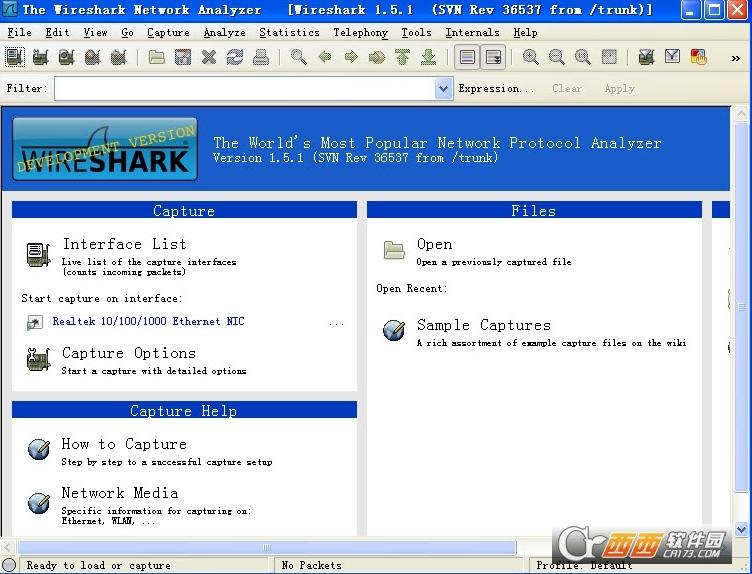Viewport: 752px width, 574px height.
Task: Open the filter history dropdown arrow
Action: pyautogui.click(x=444, y=89)
